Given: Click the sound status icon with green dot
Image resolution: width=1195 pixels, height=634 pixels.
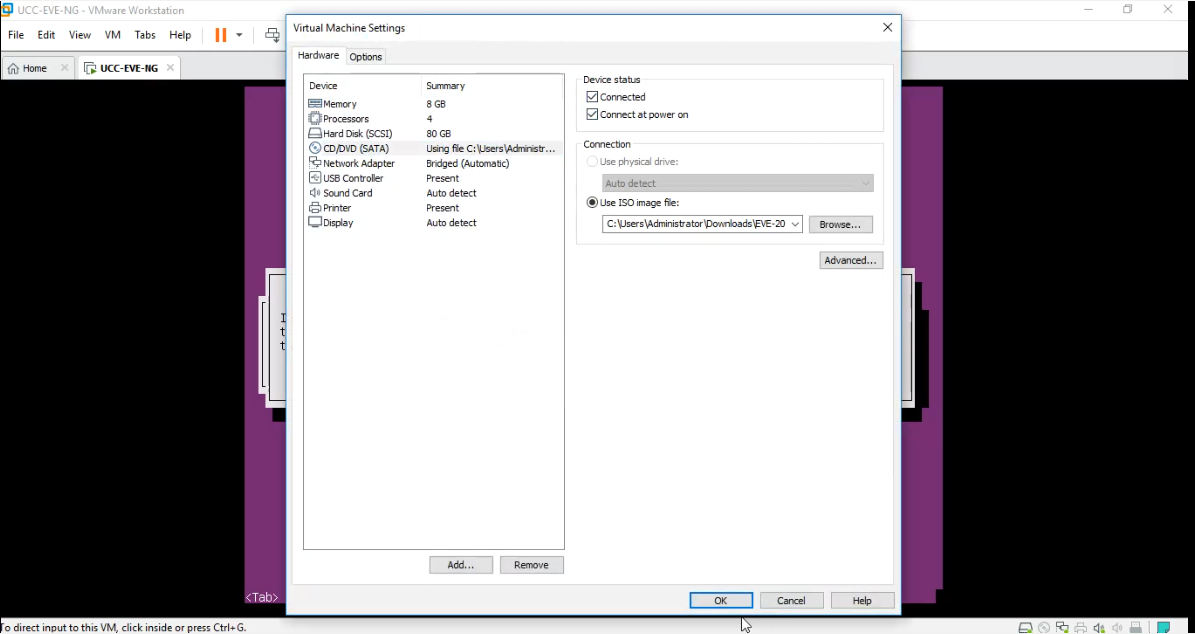Looking at the screenshot, I should click(x=1099, y=628).
